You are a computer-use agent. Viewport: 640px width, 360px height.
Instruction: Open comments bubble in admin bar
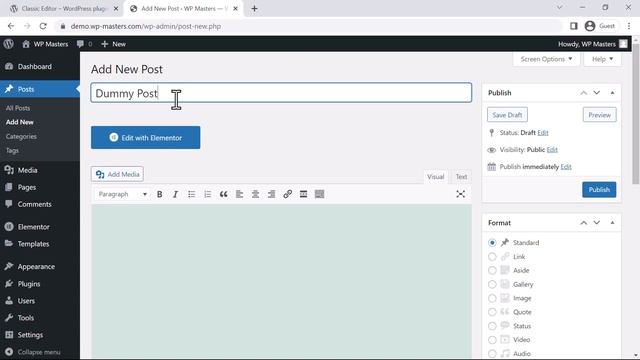pyautogui.click(x=84, y=44)
